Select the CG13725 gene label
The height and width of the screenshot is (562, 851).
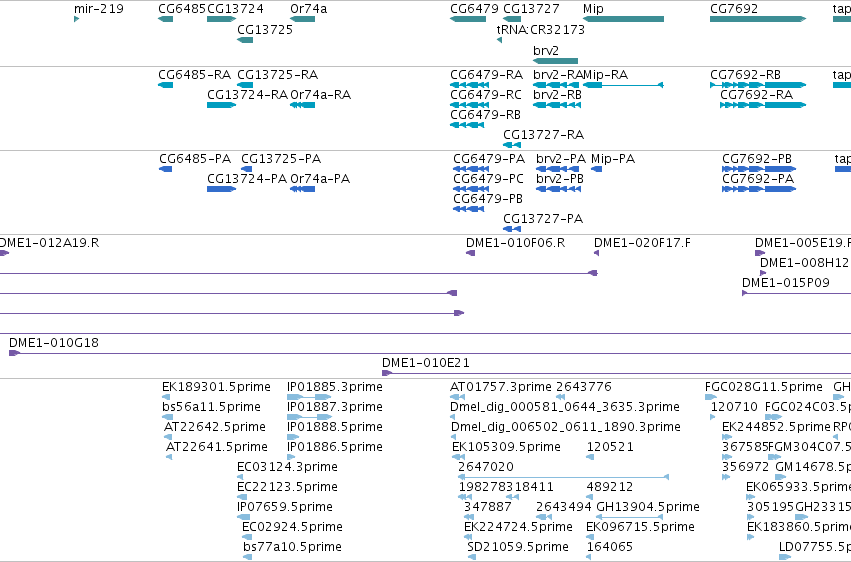[265, 29]
